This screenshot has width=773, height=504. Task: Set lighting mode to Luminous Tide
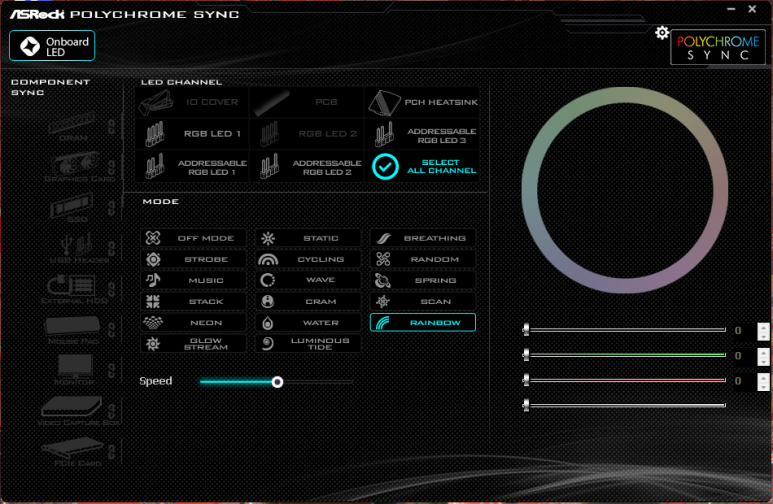pos(308,344)
